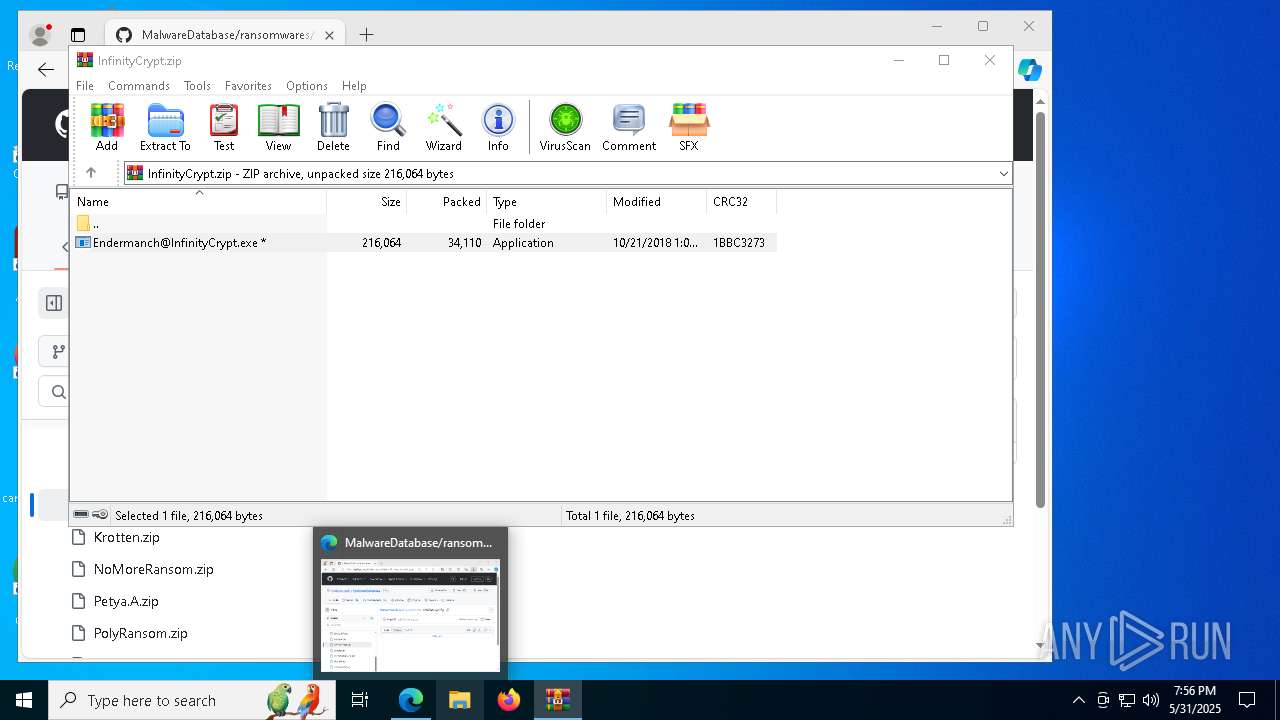The height and width of the screenshot is (720, 1280).
Task: Select Endermanch@InfinityCrypt.exe file row
Action: [424, 242]
